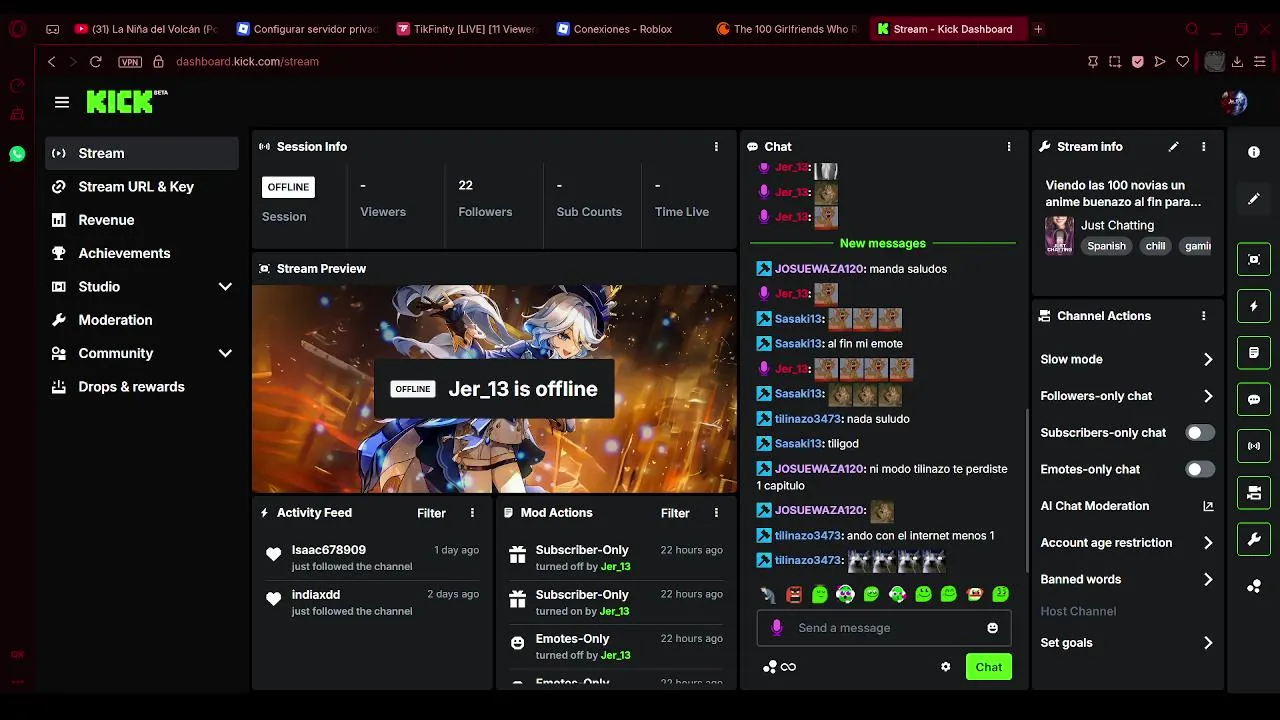Image resolution: width=1280 pixels, height=720 pixels.
Task: Open AI Chat Moderation external link icon
Action: click(1208, 506)
